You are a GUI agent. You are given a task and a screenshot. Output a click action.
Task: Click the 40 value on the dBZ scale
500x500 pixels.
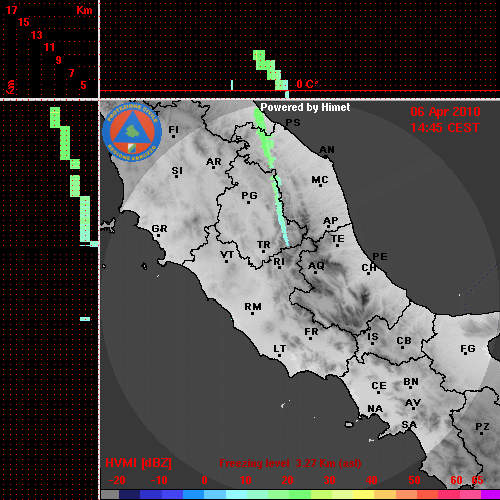click(372, 480)
